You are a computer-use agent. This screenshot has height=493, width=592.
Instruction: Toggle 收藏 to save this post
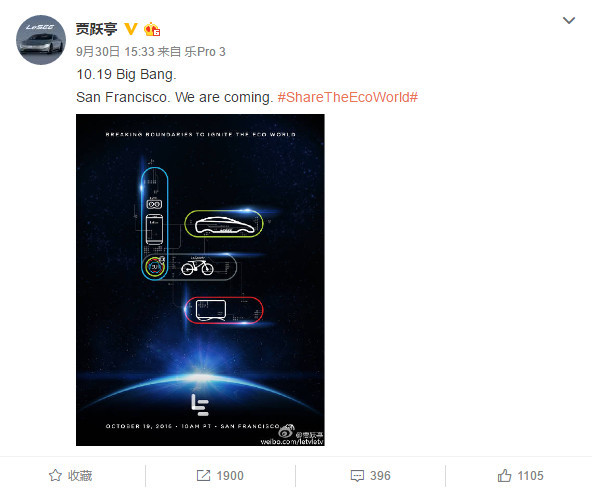tap(71, 476)
